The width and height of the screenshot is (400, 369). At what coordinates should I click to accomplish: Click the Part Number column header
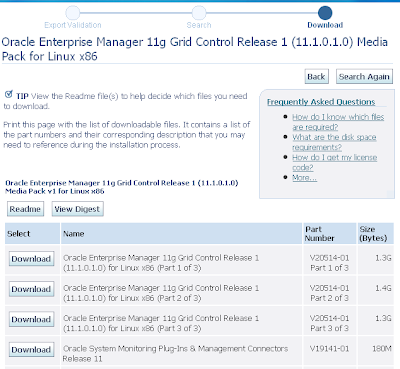coord(329,234)
